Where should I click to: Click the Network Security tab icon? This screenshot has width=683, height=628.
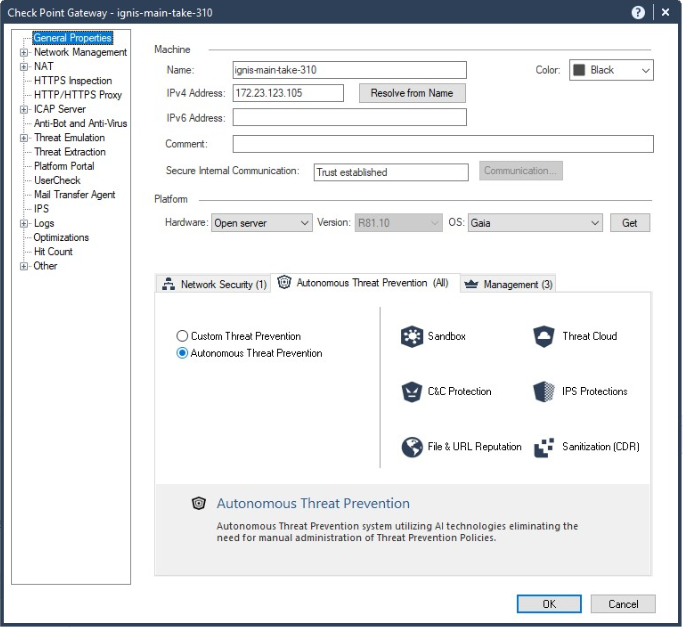tap(169, 284)
